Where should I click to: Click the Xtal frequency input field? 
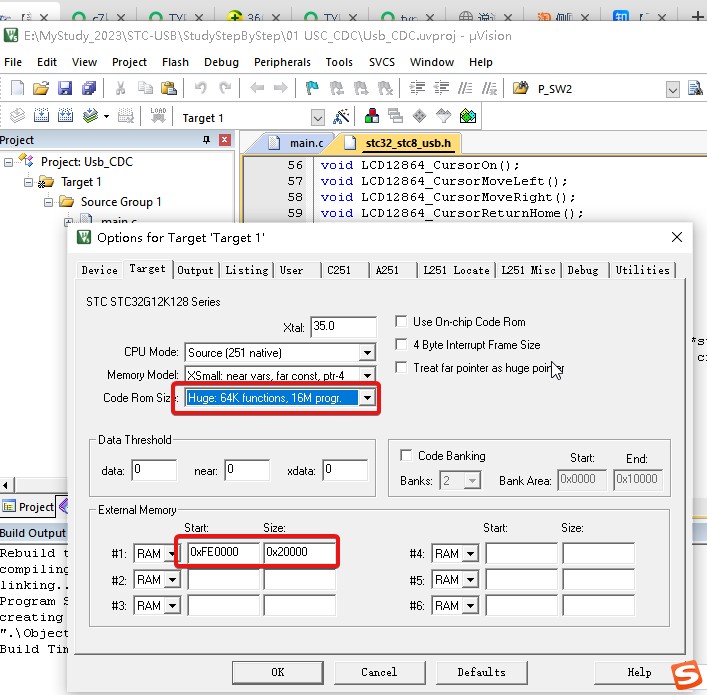(x=343, y=327)
